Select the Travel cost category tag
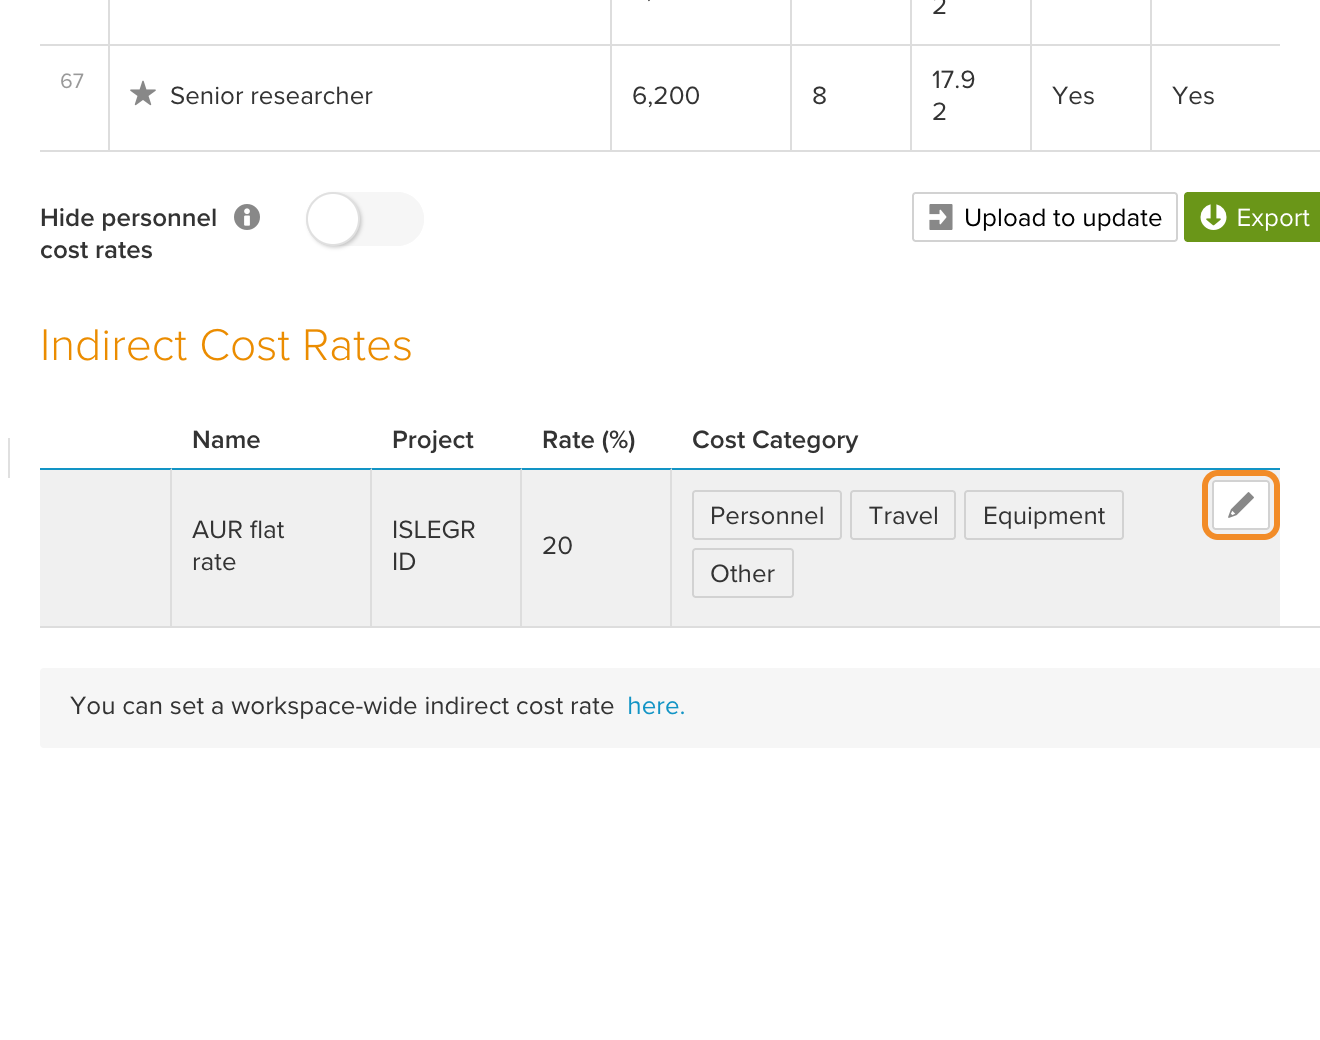Image resolution: width=1320 pixels, height=1040 pixels. tap(903, 515)
